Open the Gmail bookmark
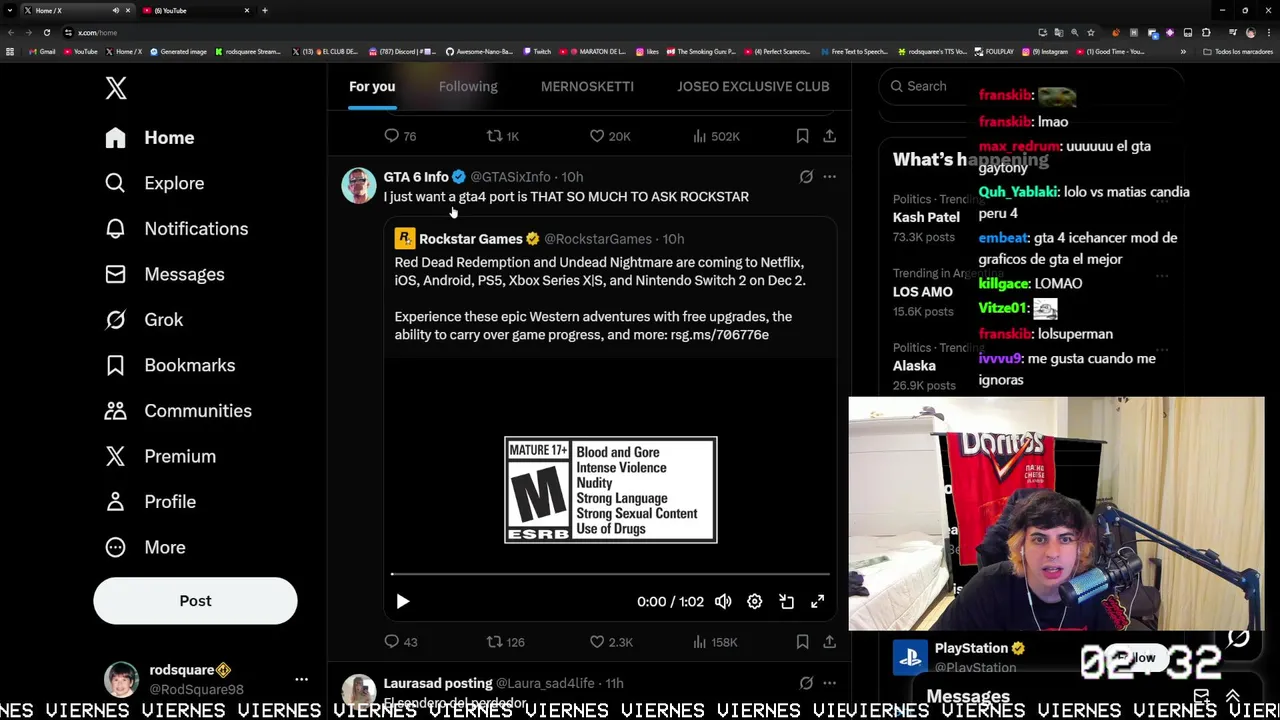The width and height of the screenshot is (1280, 720). click(42, 51)
